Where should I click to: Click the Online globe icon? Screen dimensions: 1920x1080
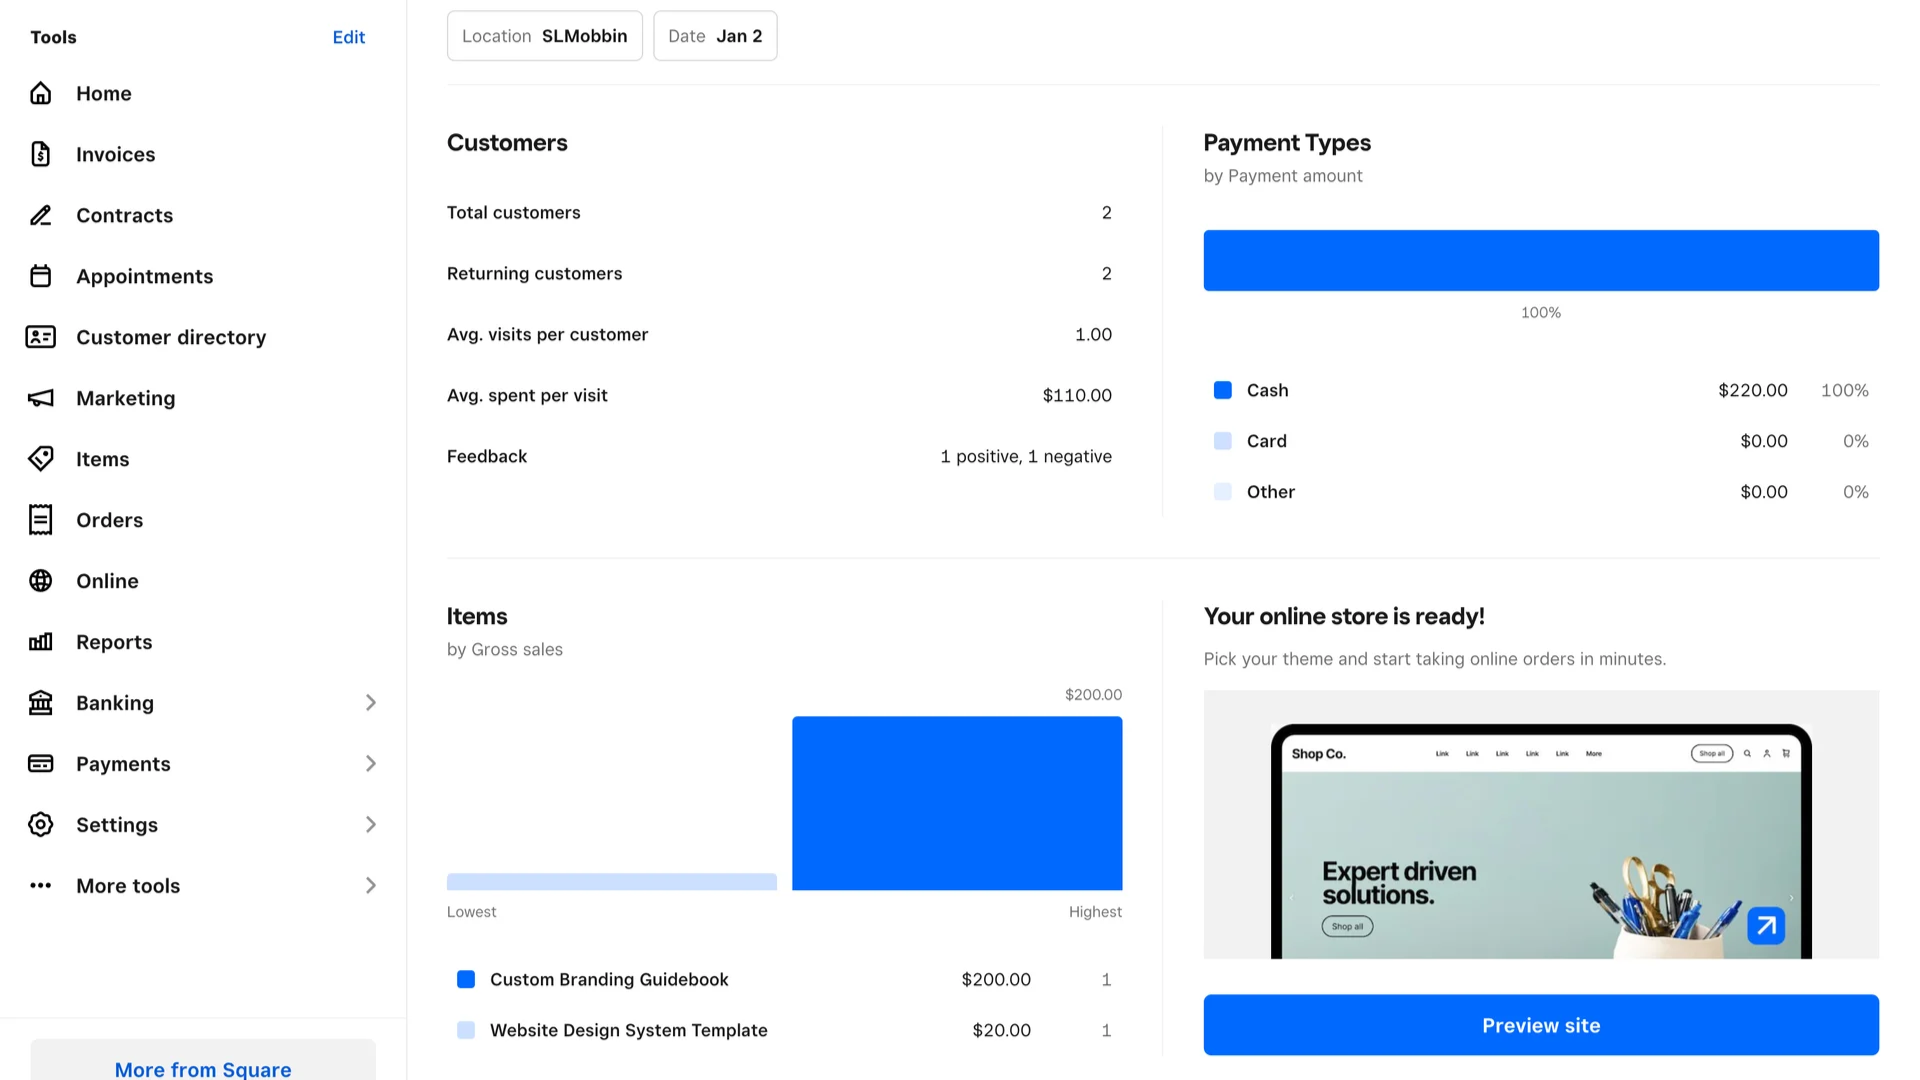click(x=40, y=581)
